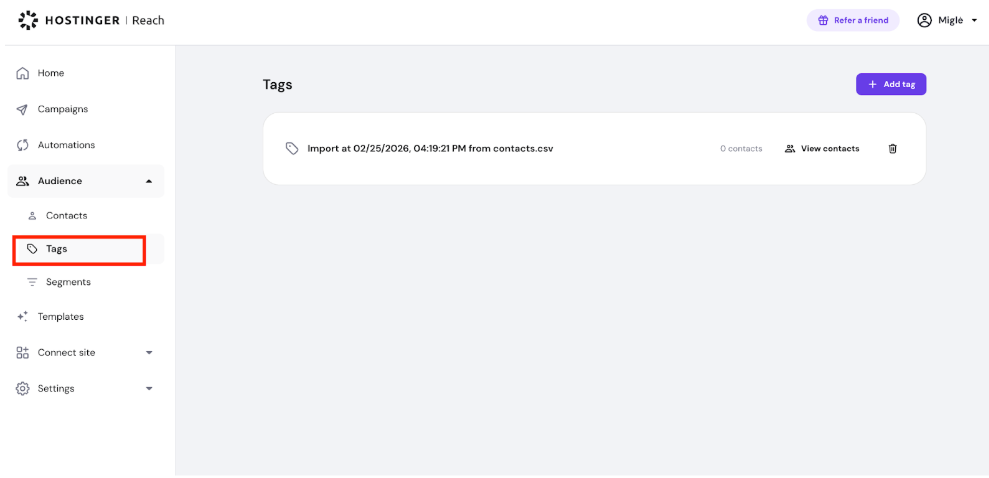
Task: Delete the imported contacts.csv tag
Action: [x=893, y=149]
